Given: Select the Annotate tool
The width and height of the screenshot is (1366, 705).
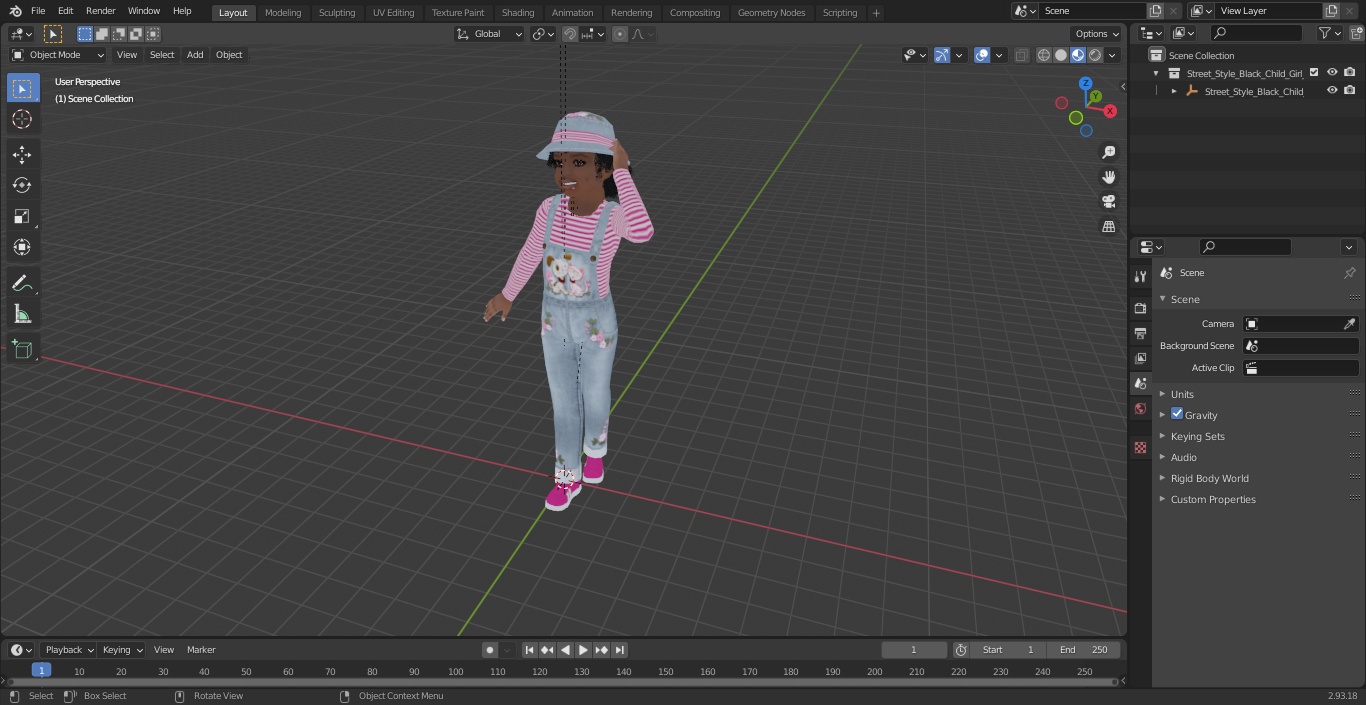Looking at the screenshot, I should click(x=22, y=284).
